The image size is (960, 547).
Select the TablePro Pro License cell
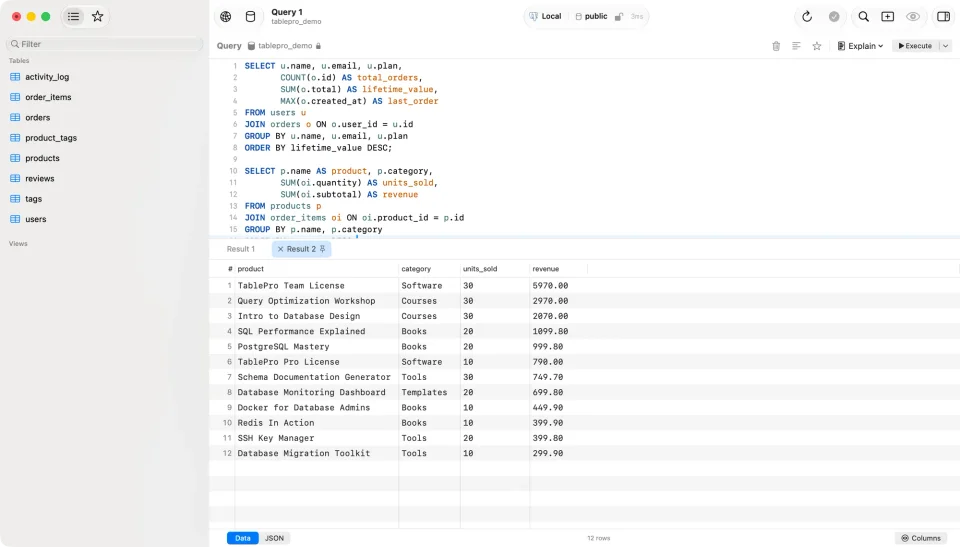point(317,362)
